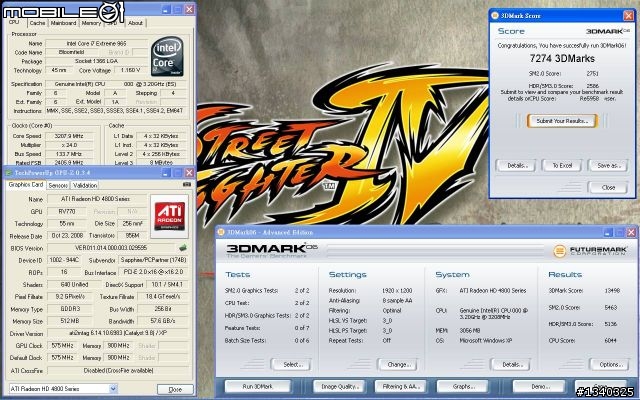Click the Intel Core logo in CPU-Z
This screenshot has width=640, height=400.
[167, 57]
